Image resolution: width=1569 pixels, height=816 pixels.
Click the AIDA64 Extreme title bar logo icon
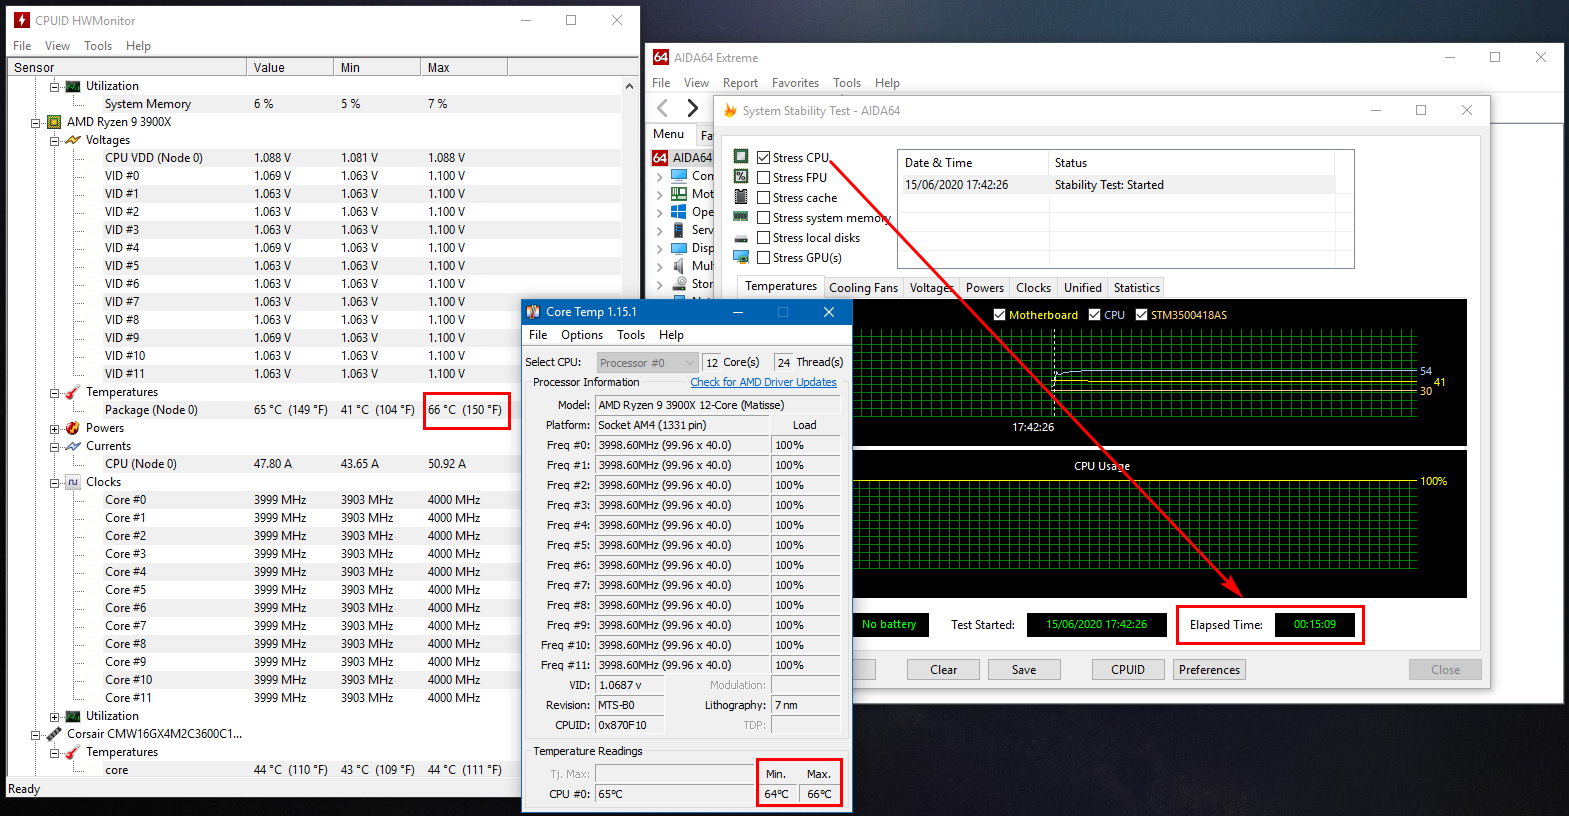tap(661, 57)
